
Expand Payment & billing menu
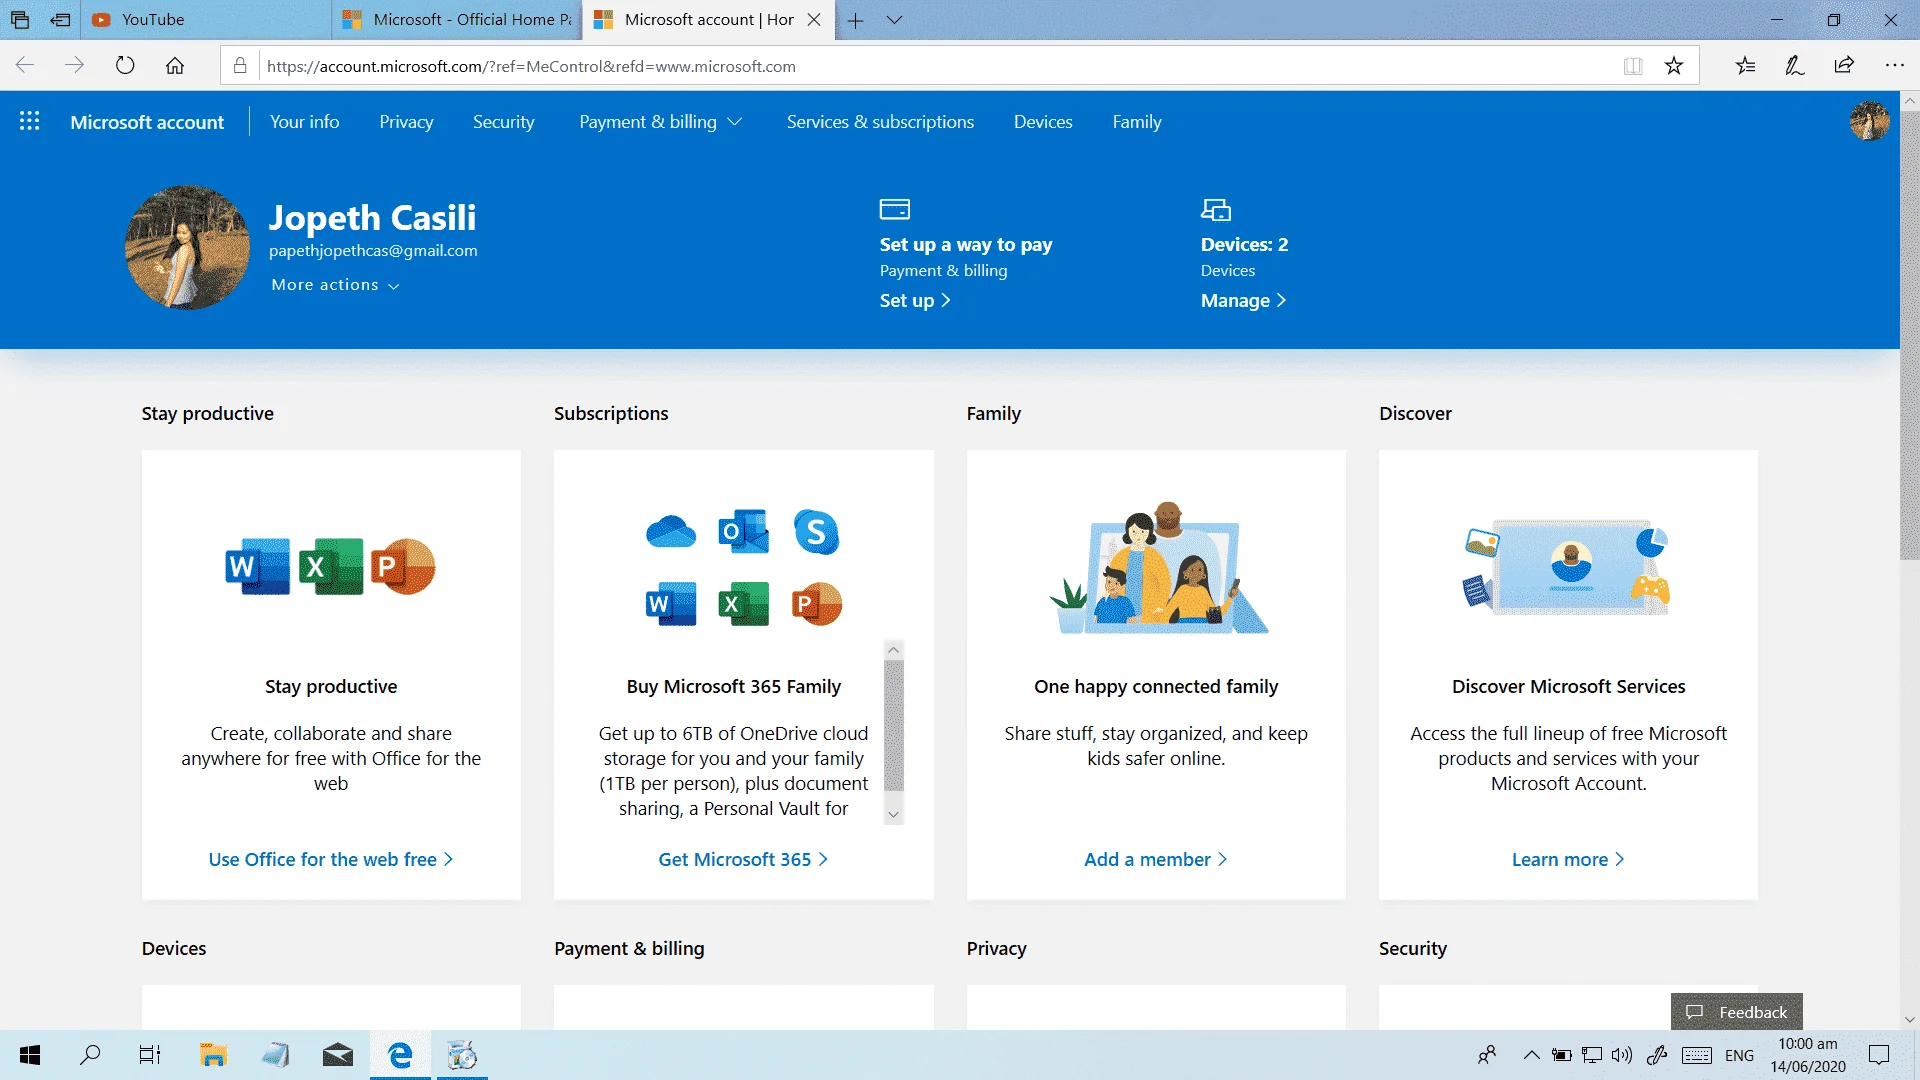pos(661,122)
